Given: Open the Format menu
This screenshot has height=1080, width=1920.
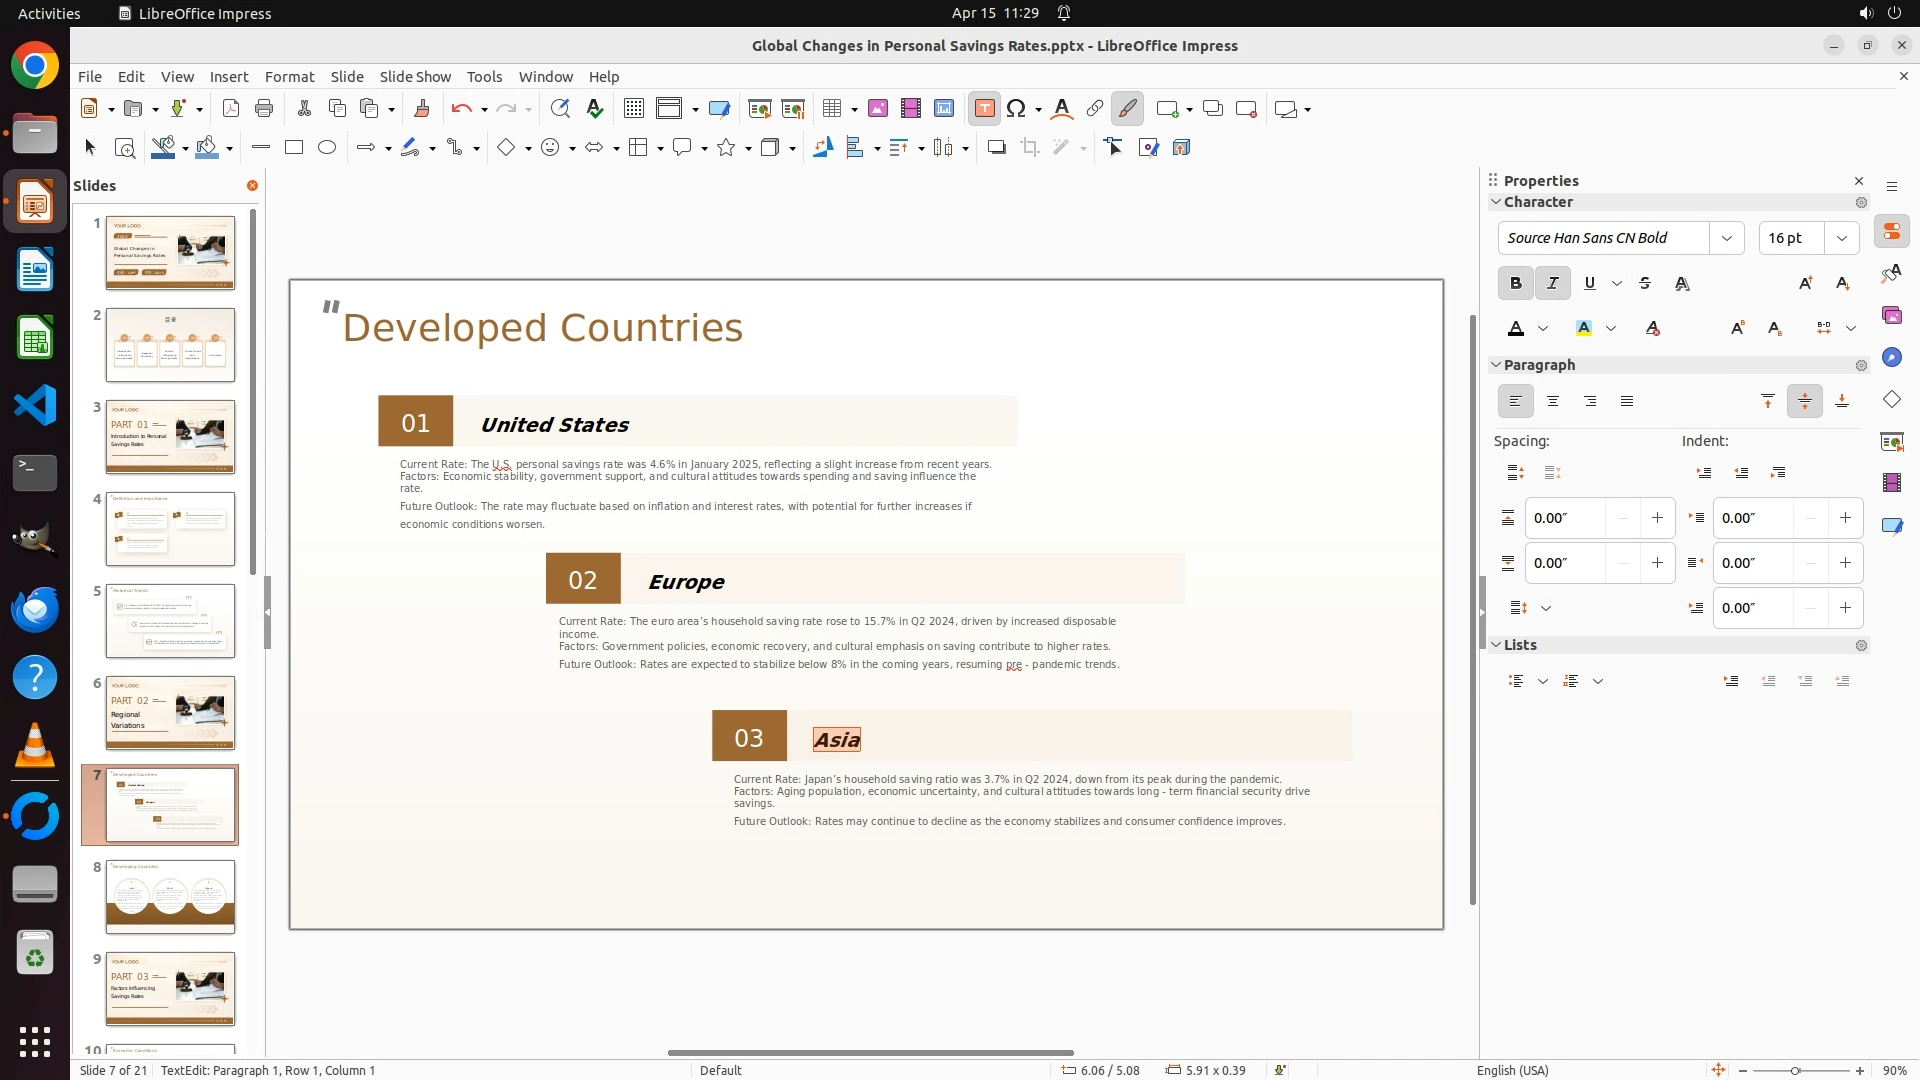Looking at the screenshot, I should [x=289, y=77].
